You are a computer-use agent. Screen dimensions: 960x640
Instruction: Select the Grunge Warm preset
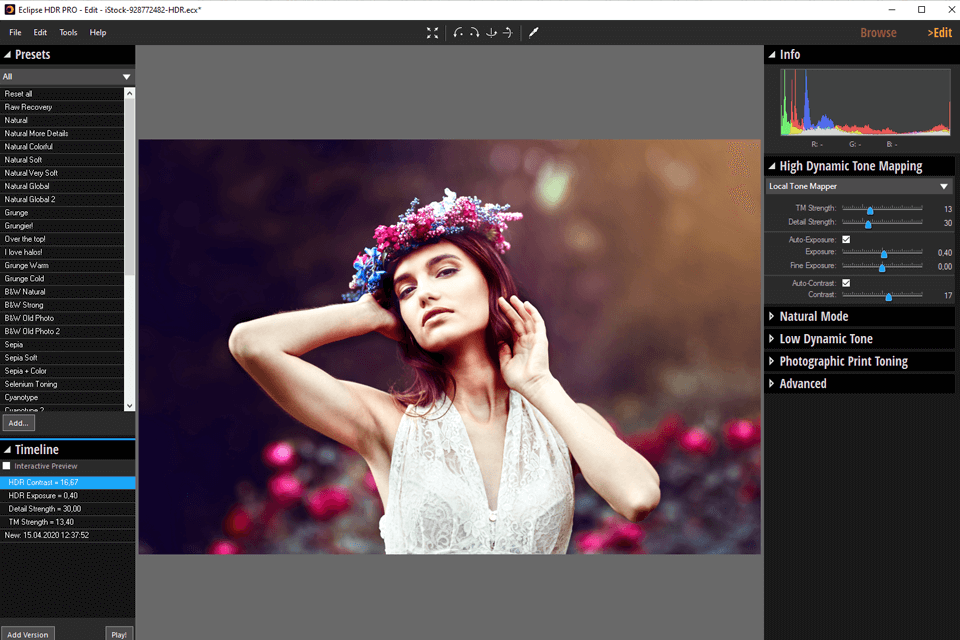point(26,266)
